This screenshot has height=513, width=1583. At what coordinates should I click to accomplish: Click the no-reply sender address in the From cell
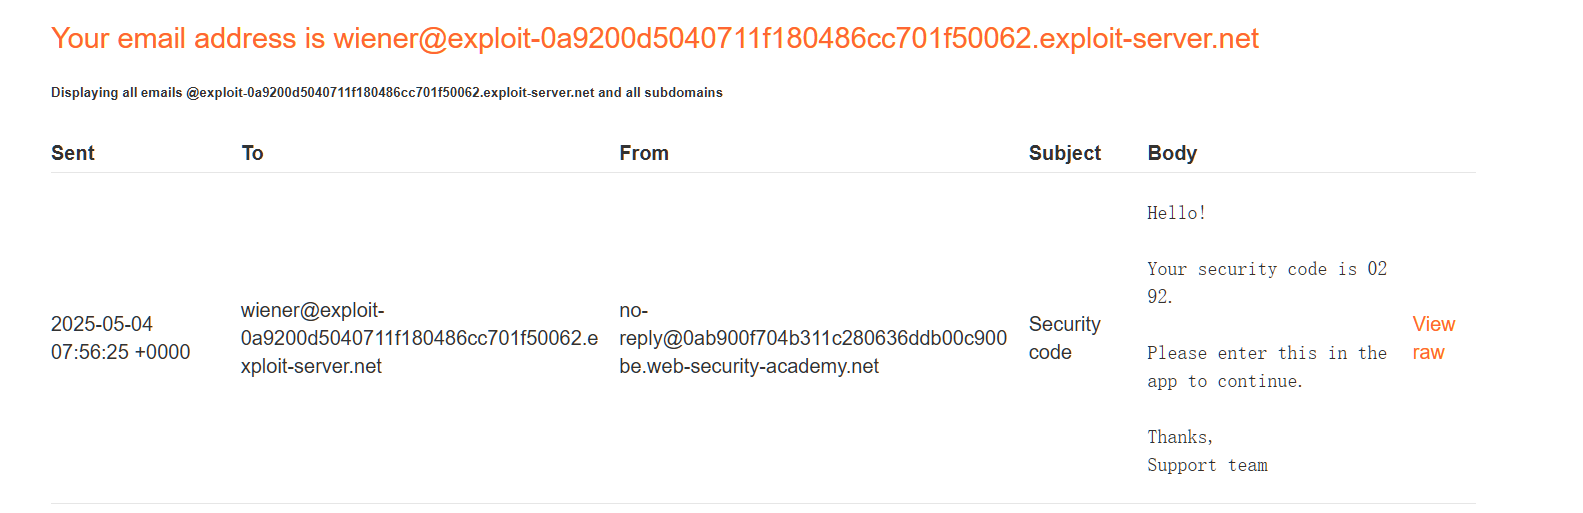812,338
